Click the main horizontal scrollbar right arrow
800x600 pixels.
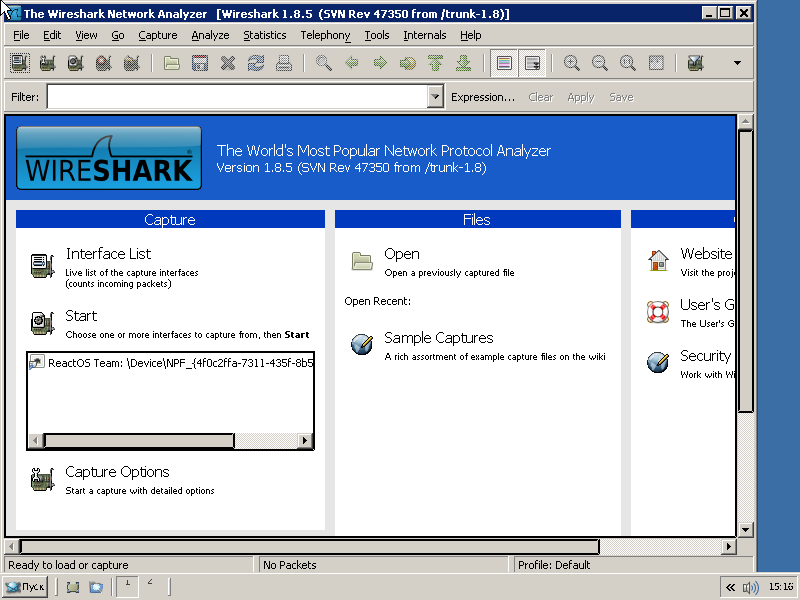(729, 546)
